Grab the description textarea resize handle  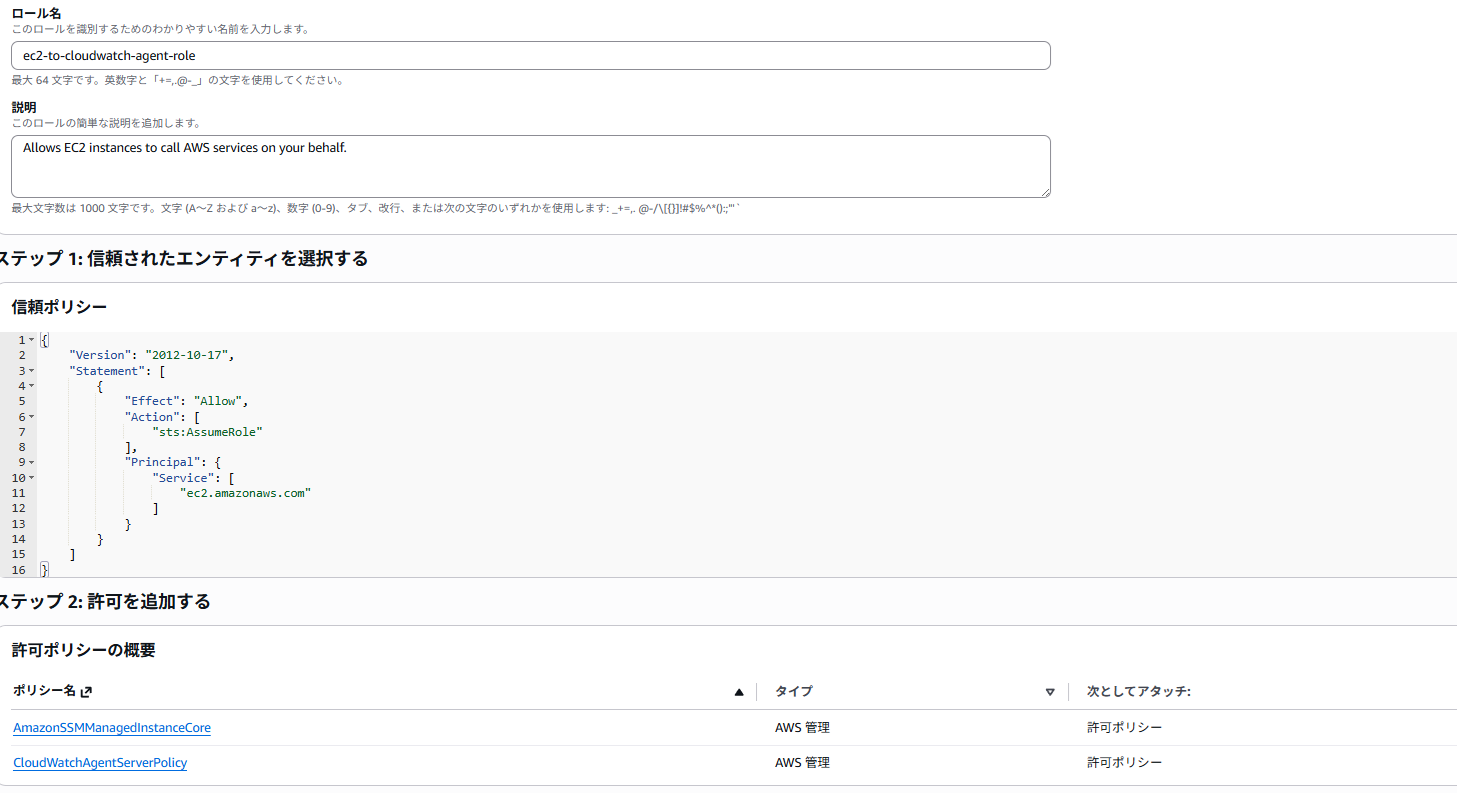(x=1044, y=191)
